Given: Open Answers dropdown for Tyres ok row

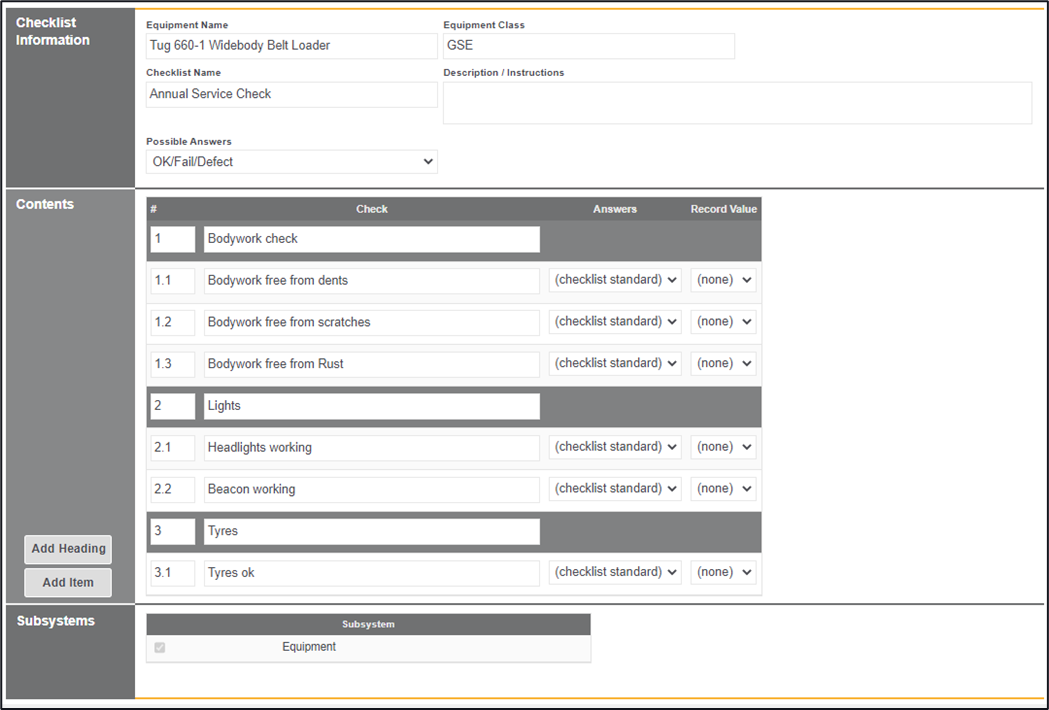Looking at the screenshot, I should pyautogui.click(x=615, y=573).
